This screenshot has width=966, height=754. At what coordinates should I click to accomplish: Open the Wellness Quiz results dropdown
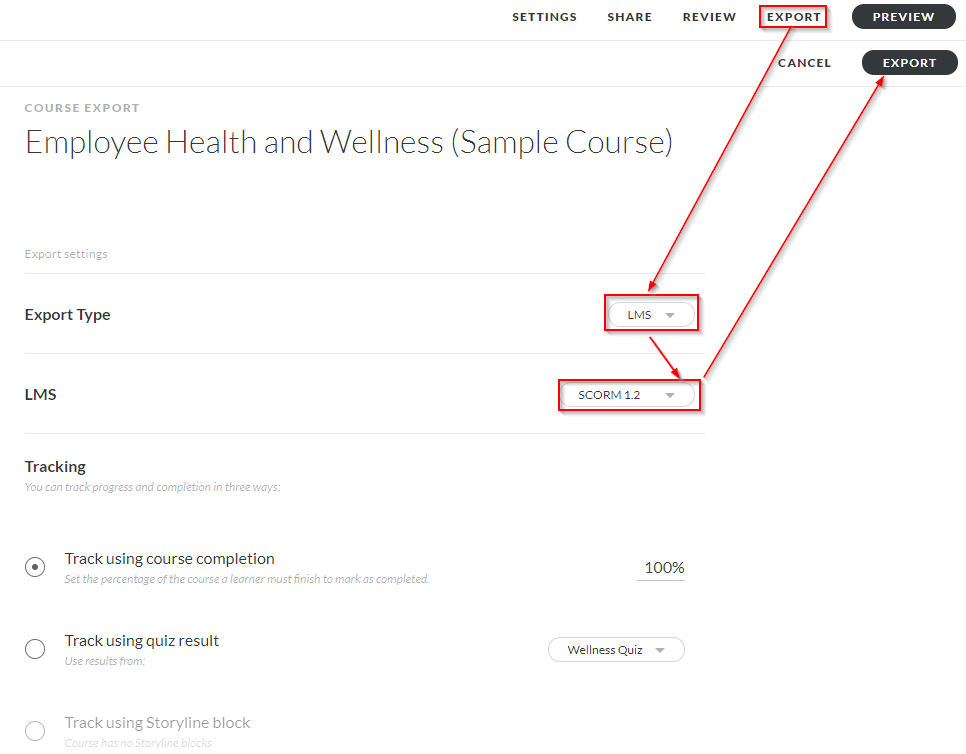616,649
